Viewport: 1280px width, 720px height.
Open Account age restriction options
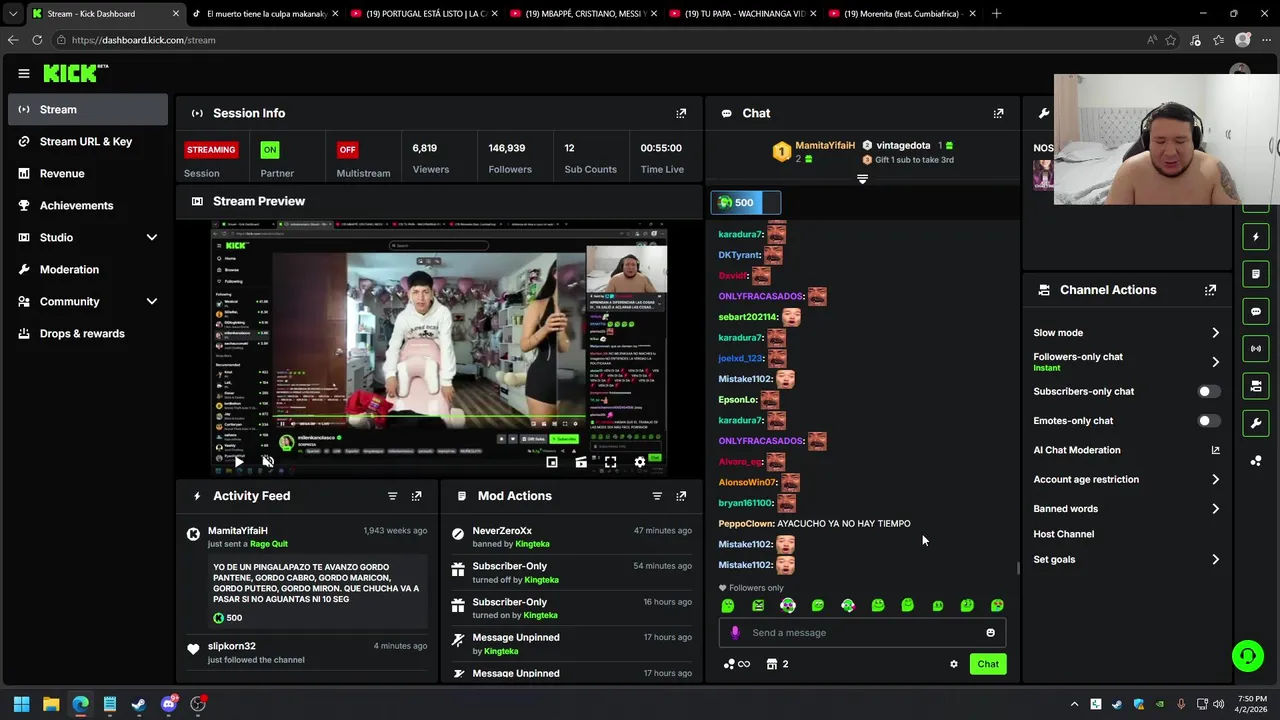[1127, 480]
